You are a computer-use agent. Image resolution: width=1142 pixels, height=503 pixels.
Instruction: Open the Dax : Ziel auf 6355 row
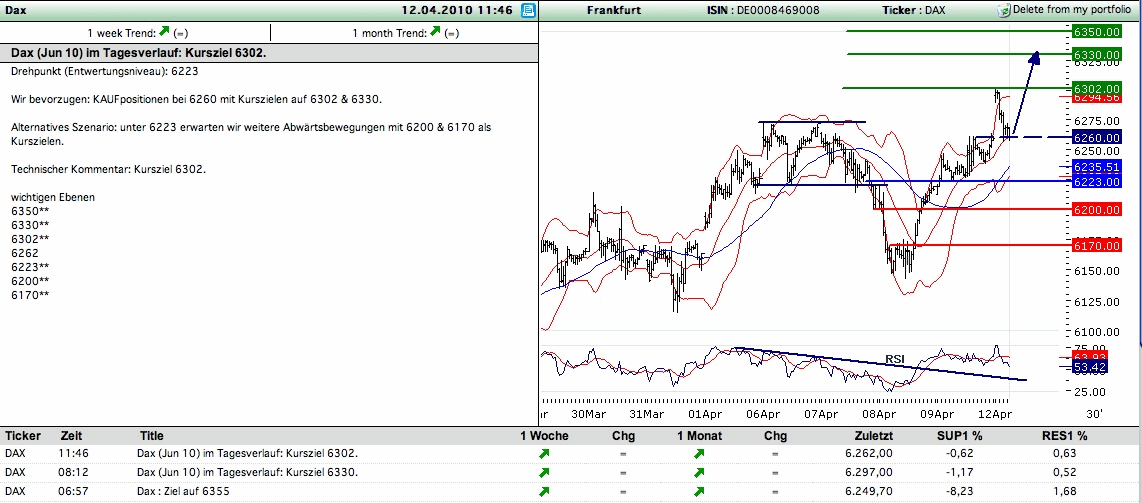(184, 491)
